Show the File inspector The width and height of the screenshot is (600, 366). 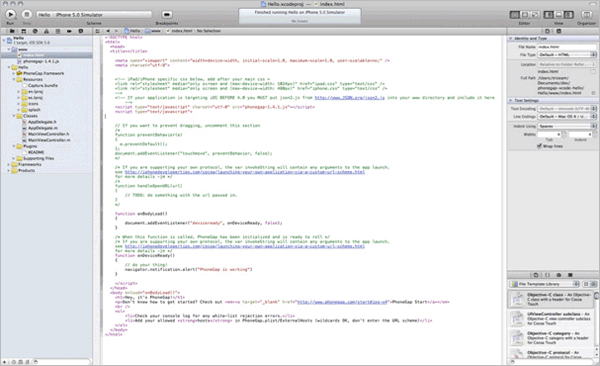click(x=547, y=31)
